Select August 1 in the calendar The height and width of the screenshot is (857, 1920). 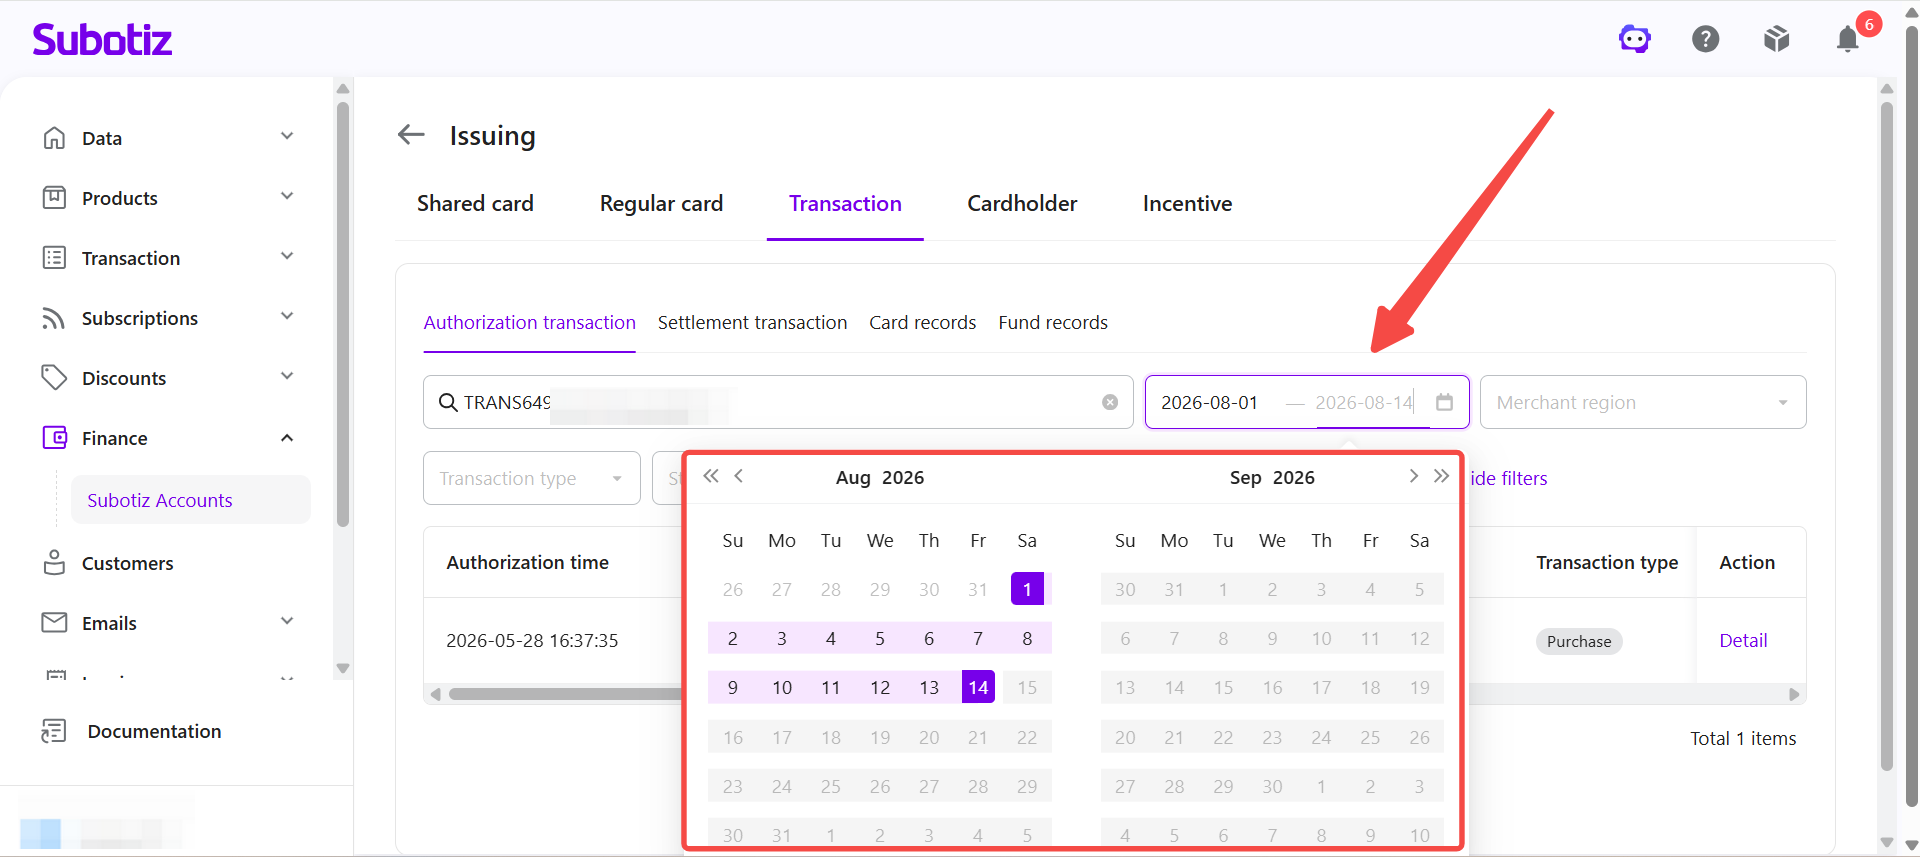[1027, 589]
